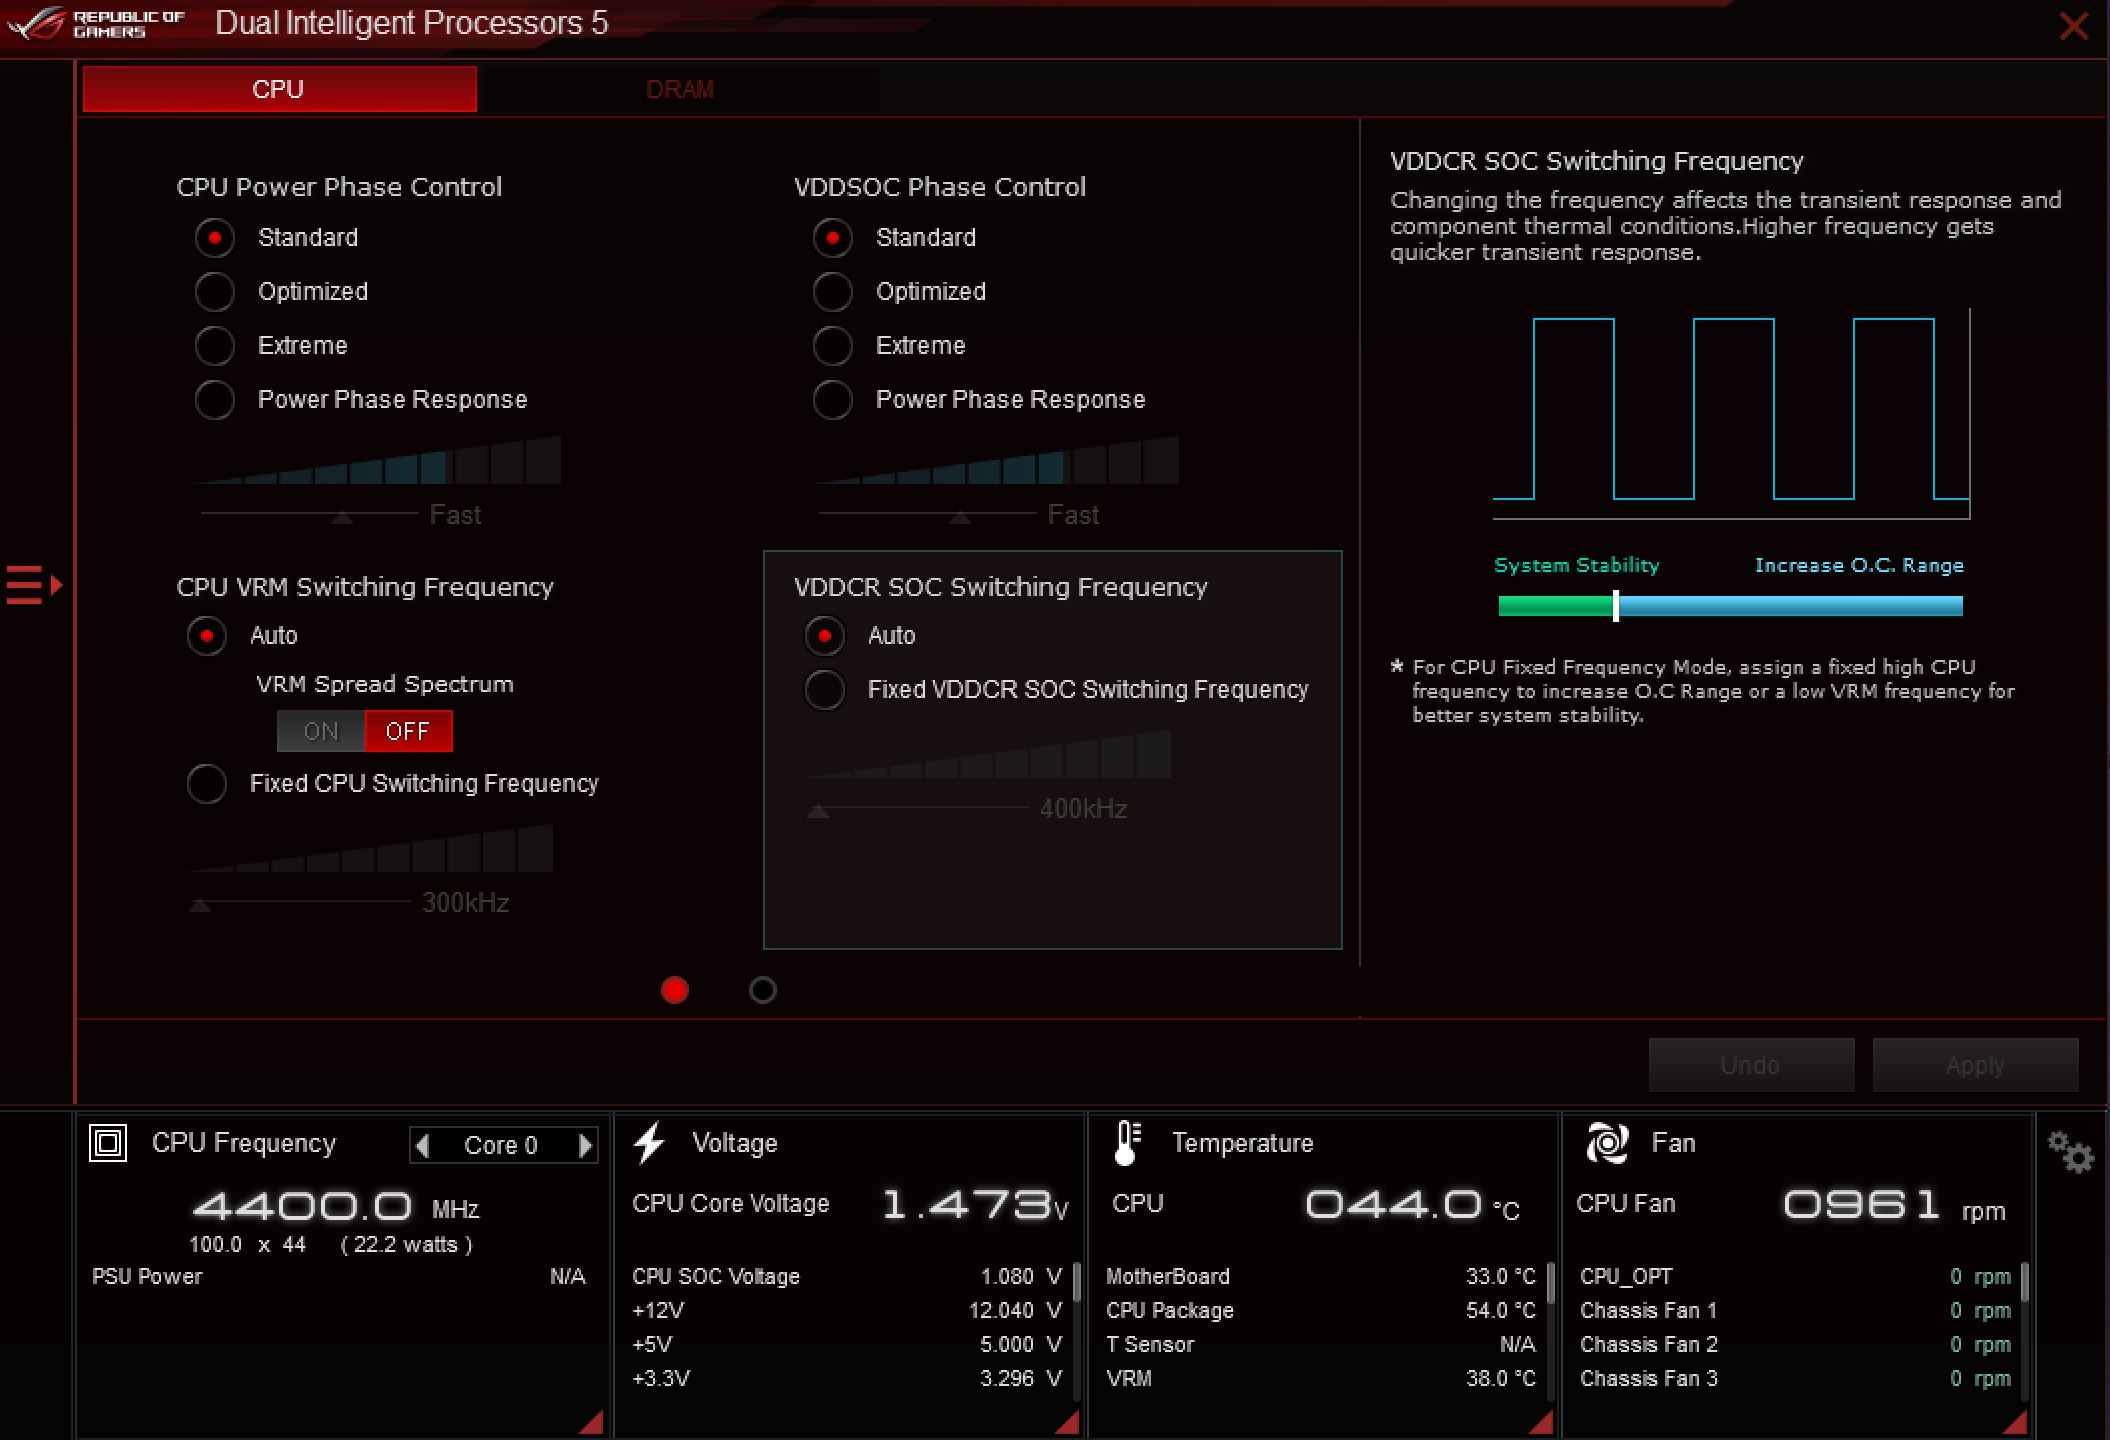
Task: Click CPU Power Phase Response slider handle
Action: 342,517
